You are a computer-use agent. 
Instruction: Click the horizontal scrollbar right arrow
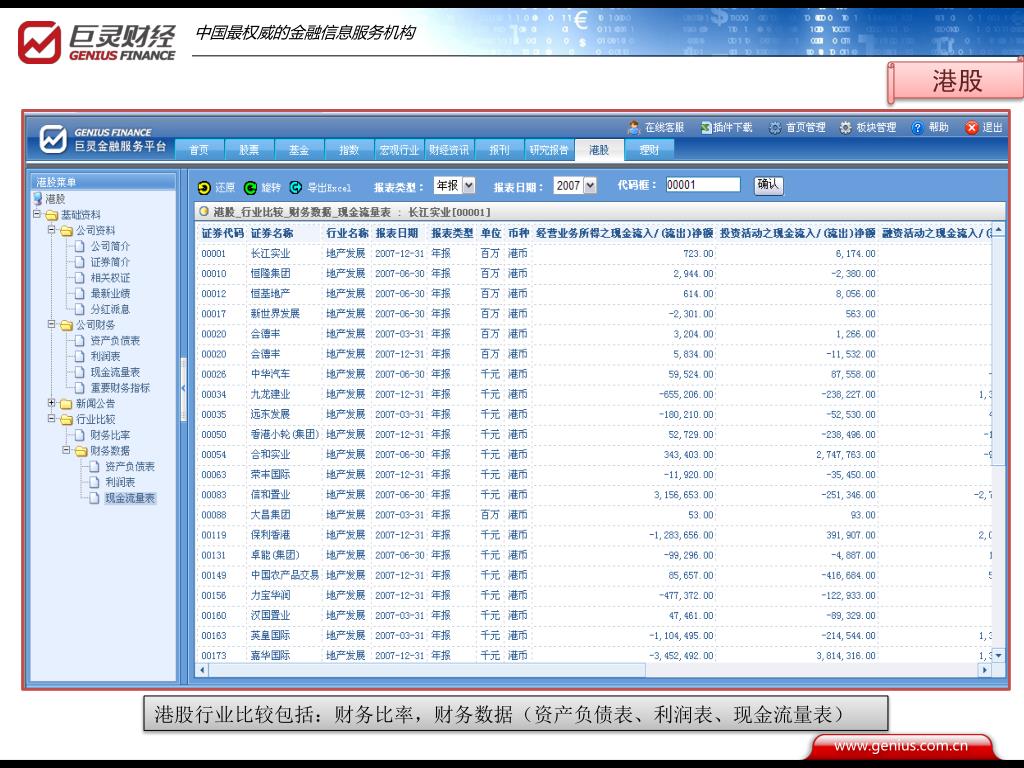984,669
